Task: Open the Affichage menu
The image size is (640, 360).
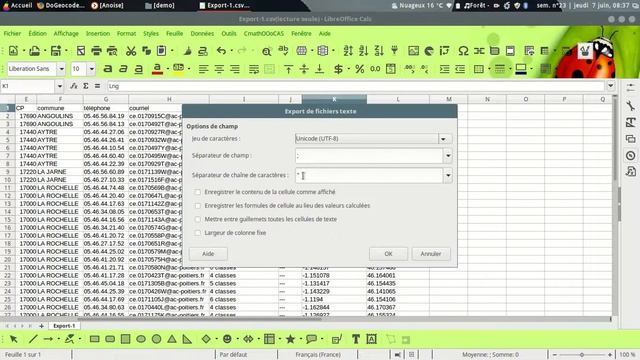Action: pyautogui.click(x=66, y=33)
